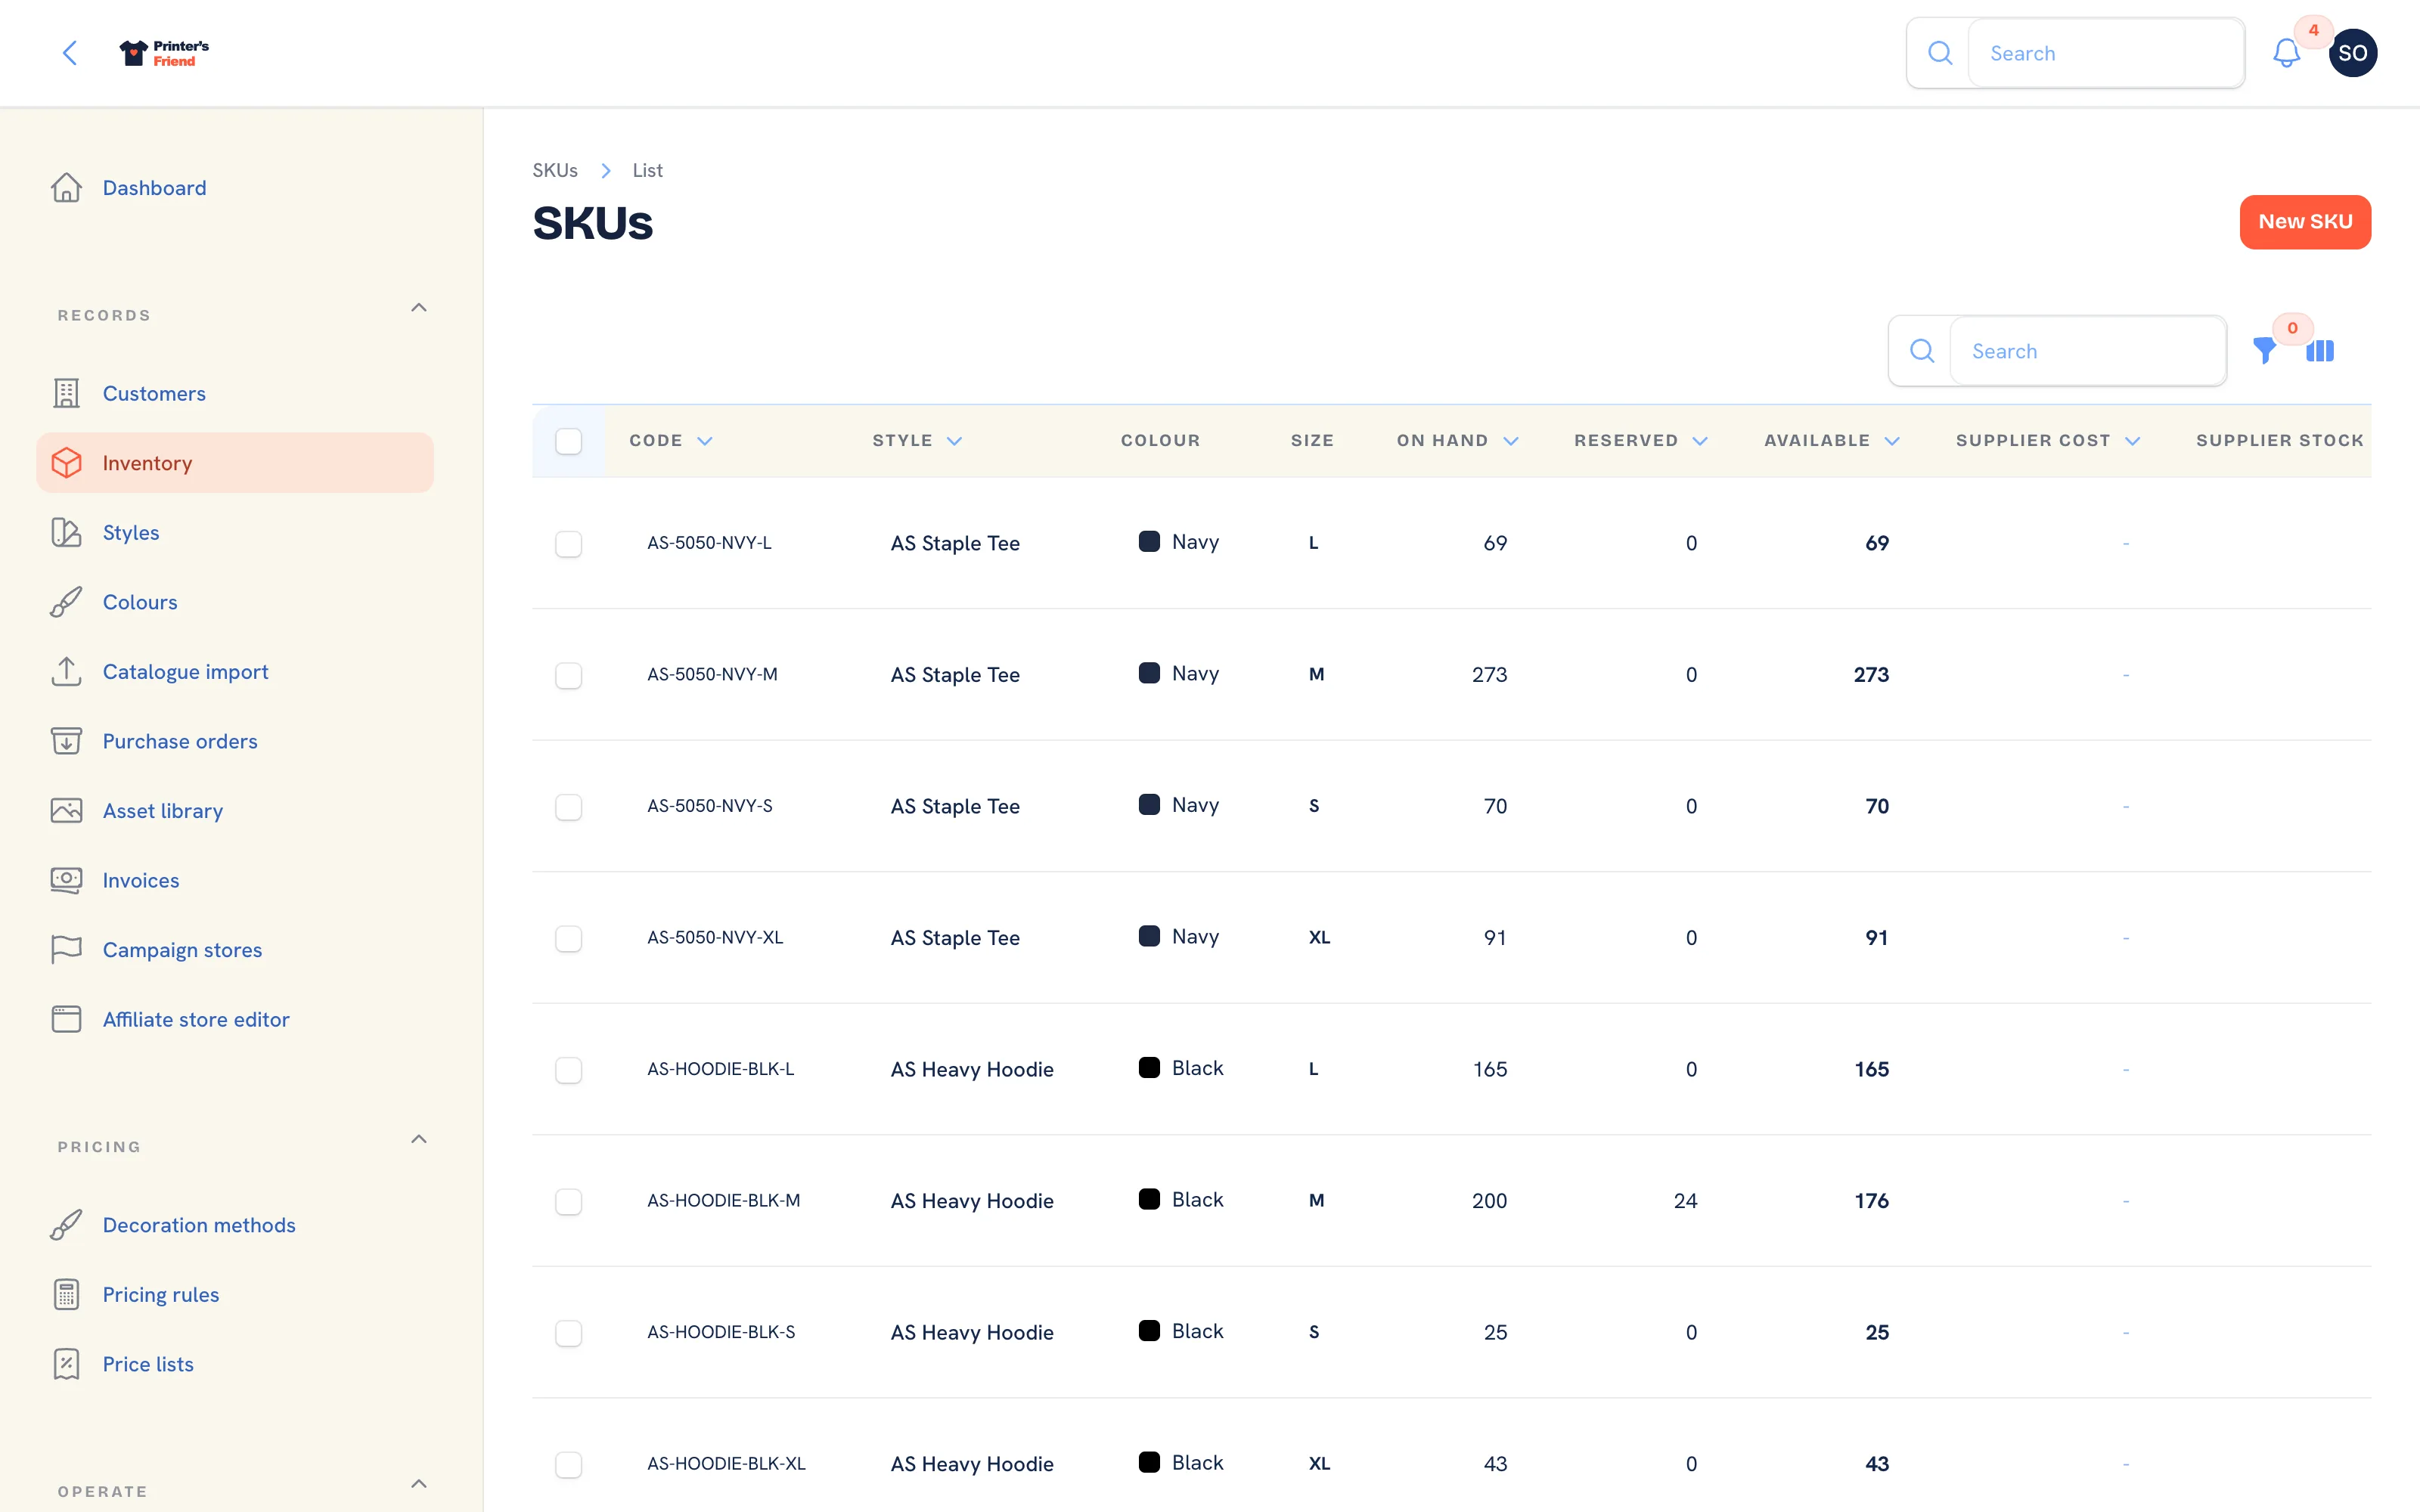
Task: Check the AS-5050-NVY-XL row checkbox
Action: (568, 938)
